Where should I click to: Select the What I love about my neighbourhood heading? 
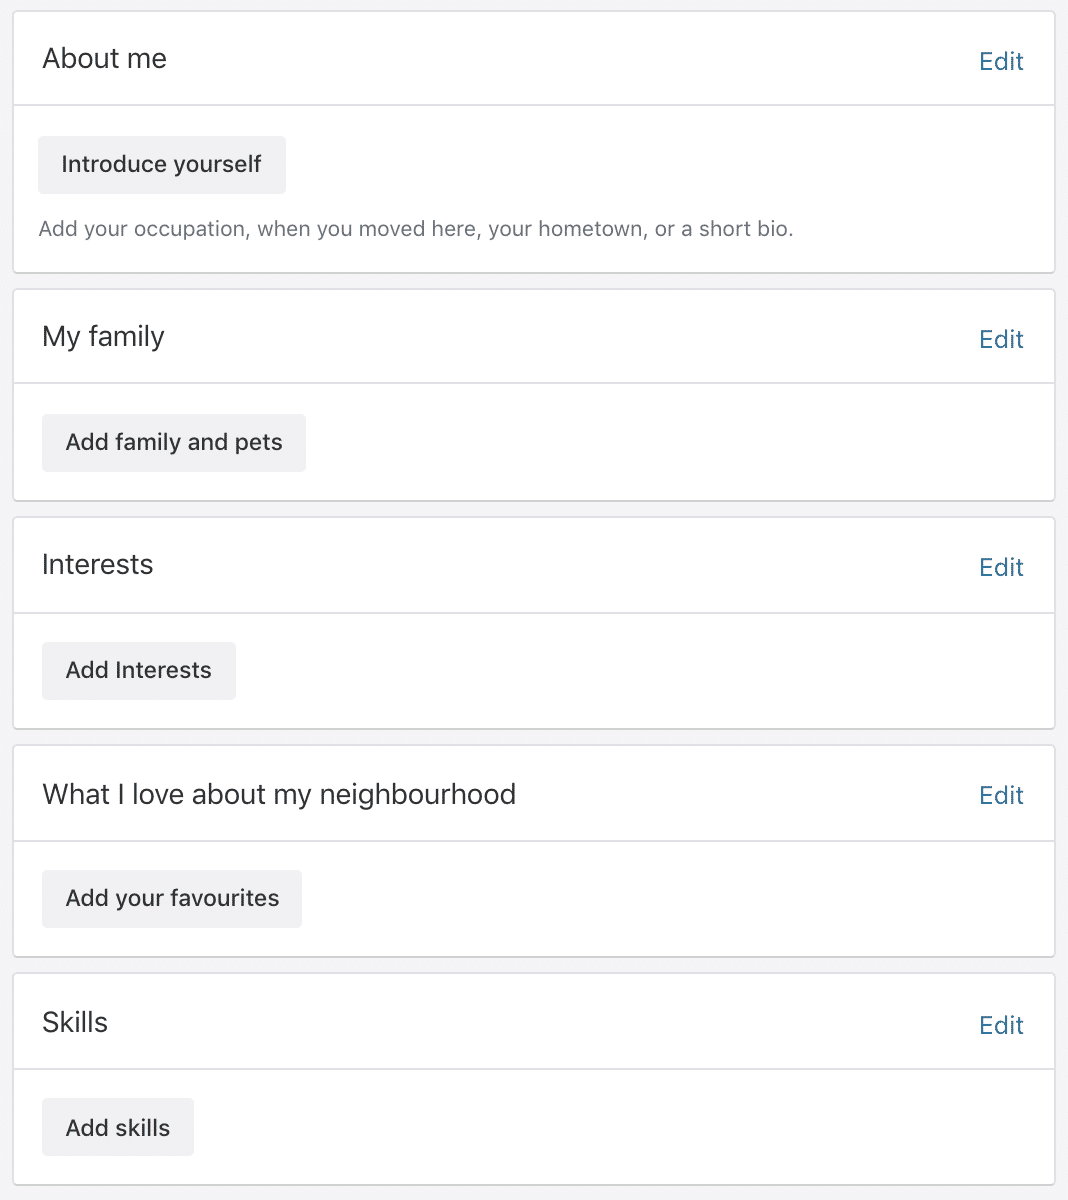[279, 794]
